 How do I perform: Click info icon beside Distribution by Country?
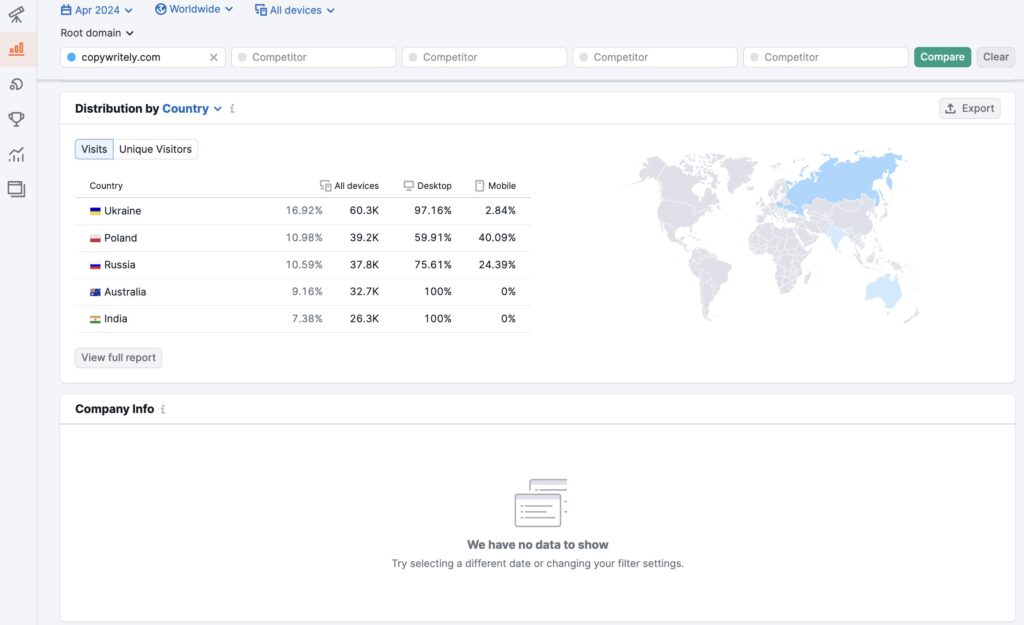232,109
